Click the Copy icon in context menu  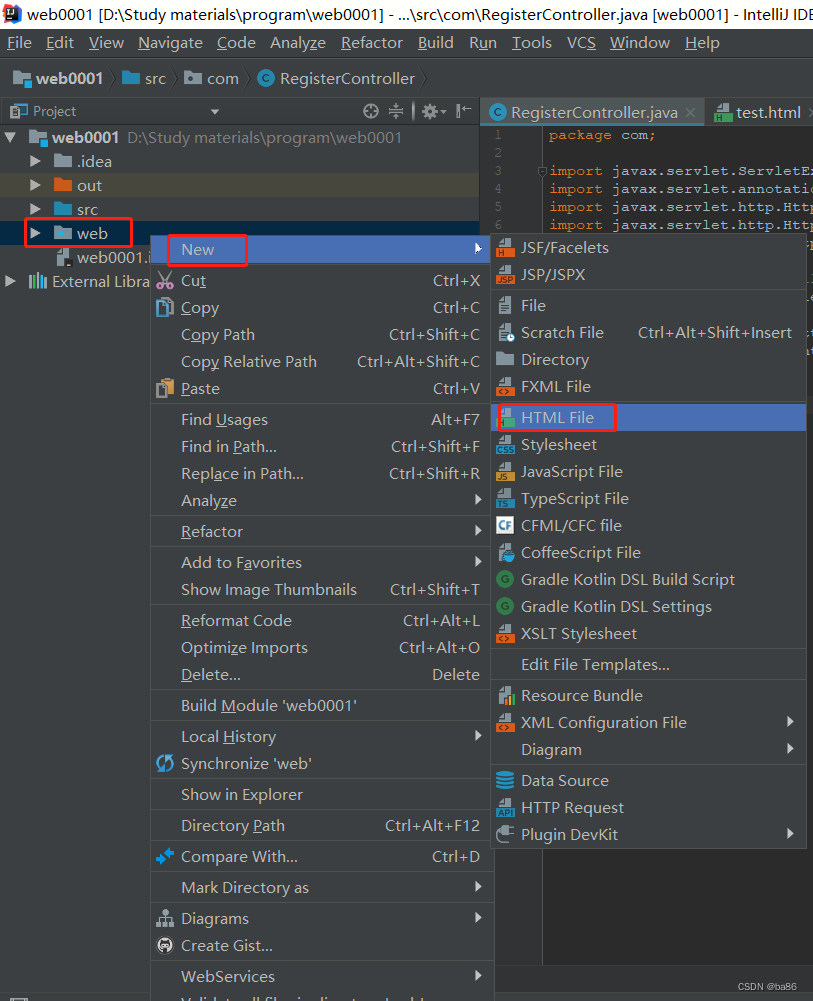165,308
